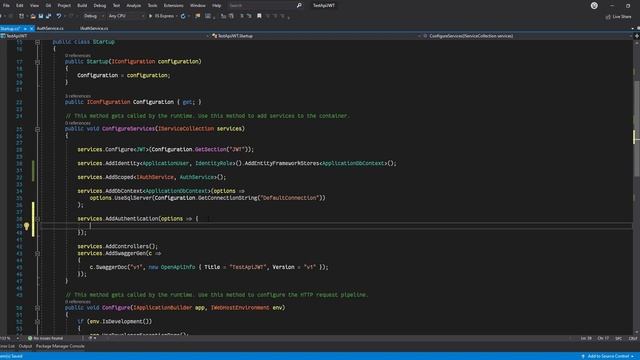Click the search magnifier icon

click(x=299, y=5)
